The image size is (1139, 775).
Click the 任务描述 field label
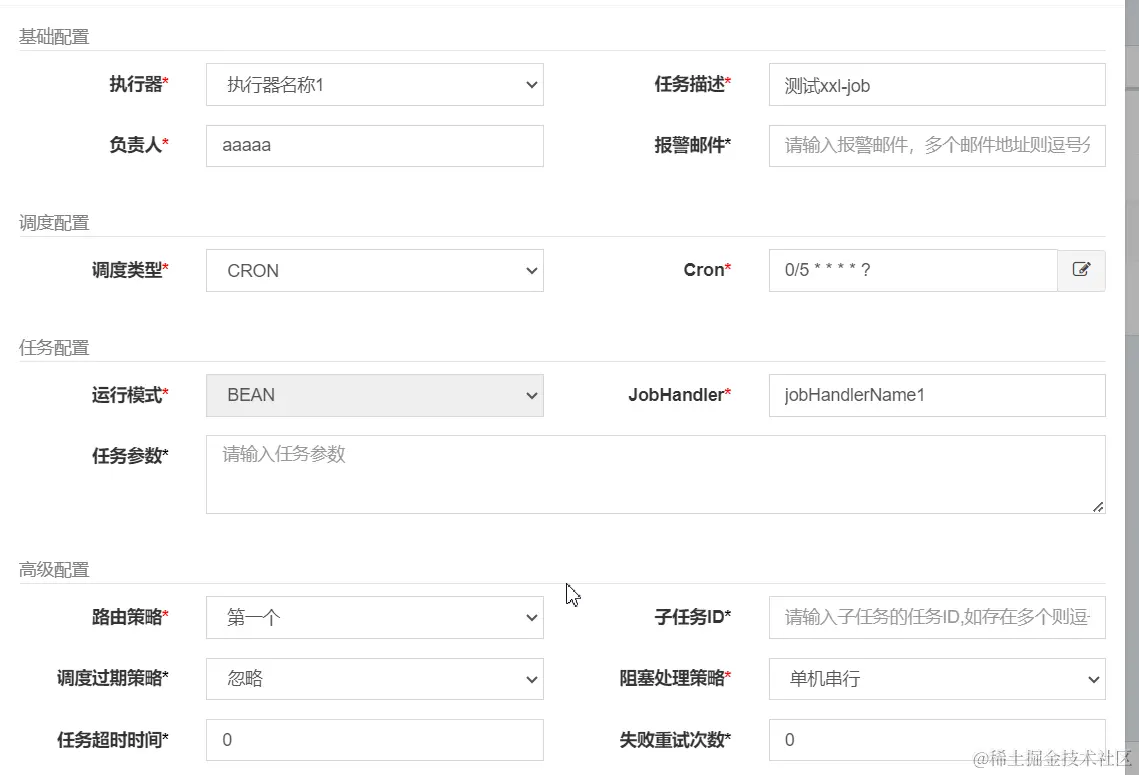click(692, 84)
